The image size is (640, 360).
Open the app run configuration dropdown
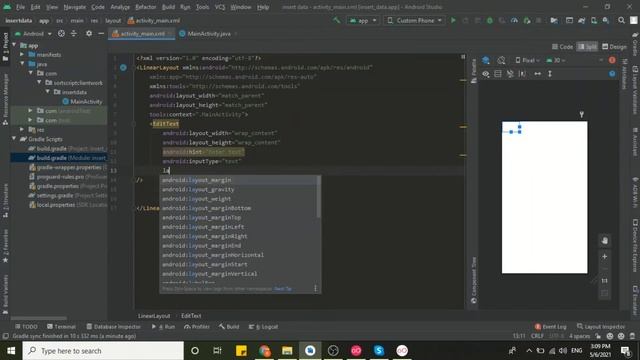click(363, 20)
